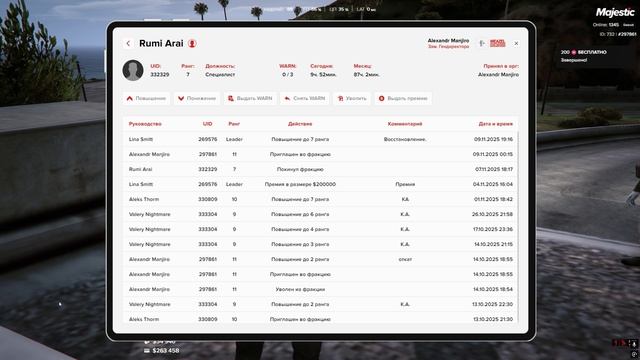Click the Снять WARN button
Screen dimensions: 640x360
304,98
